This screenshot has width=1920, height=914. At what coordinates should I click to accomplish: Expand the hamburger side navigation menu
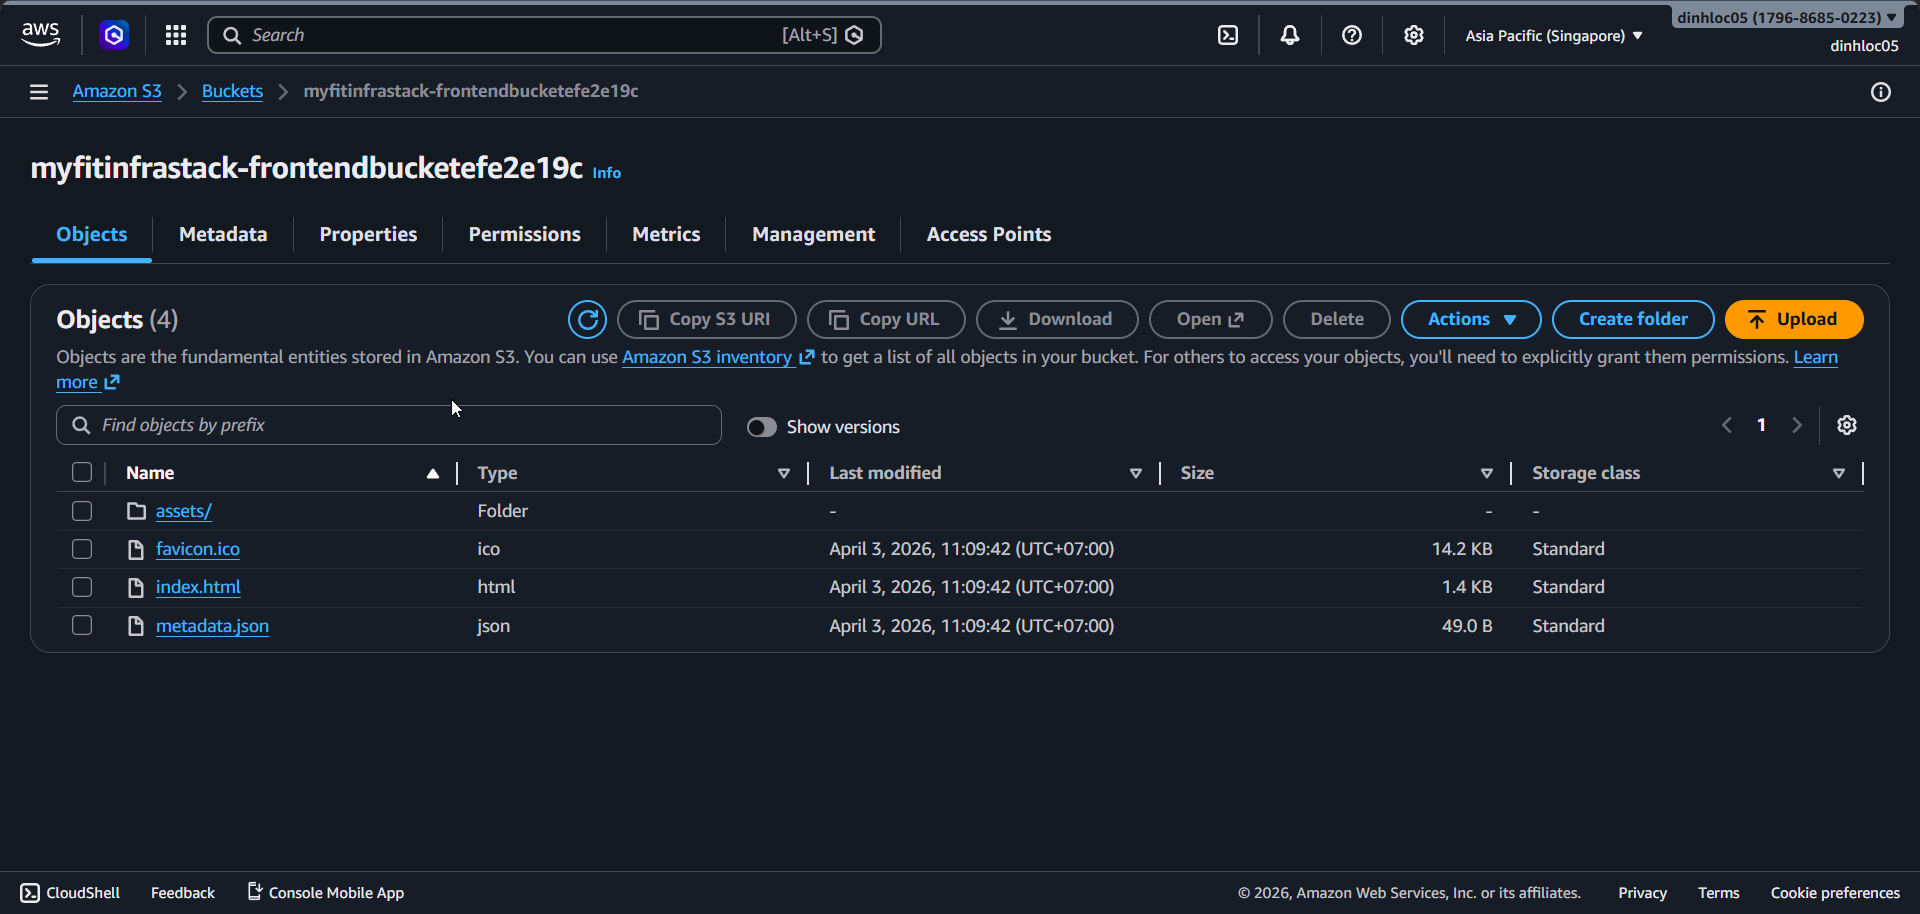[x=39, y=92]
